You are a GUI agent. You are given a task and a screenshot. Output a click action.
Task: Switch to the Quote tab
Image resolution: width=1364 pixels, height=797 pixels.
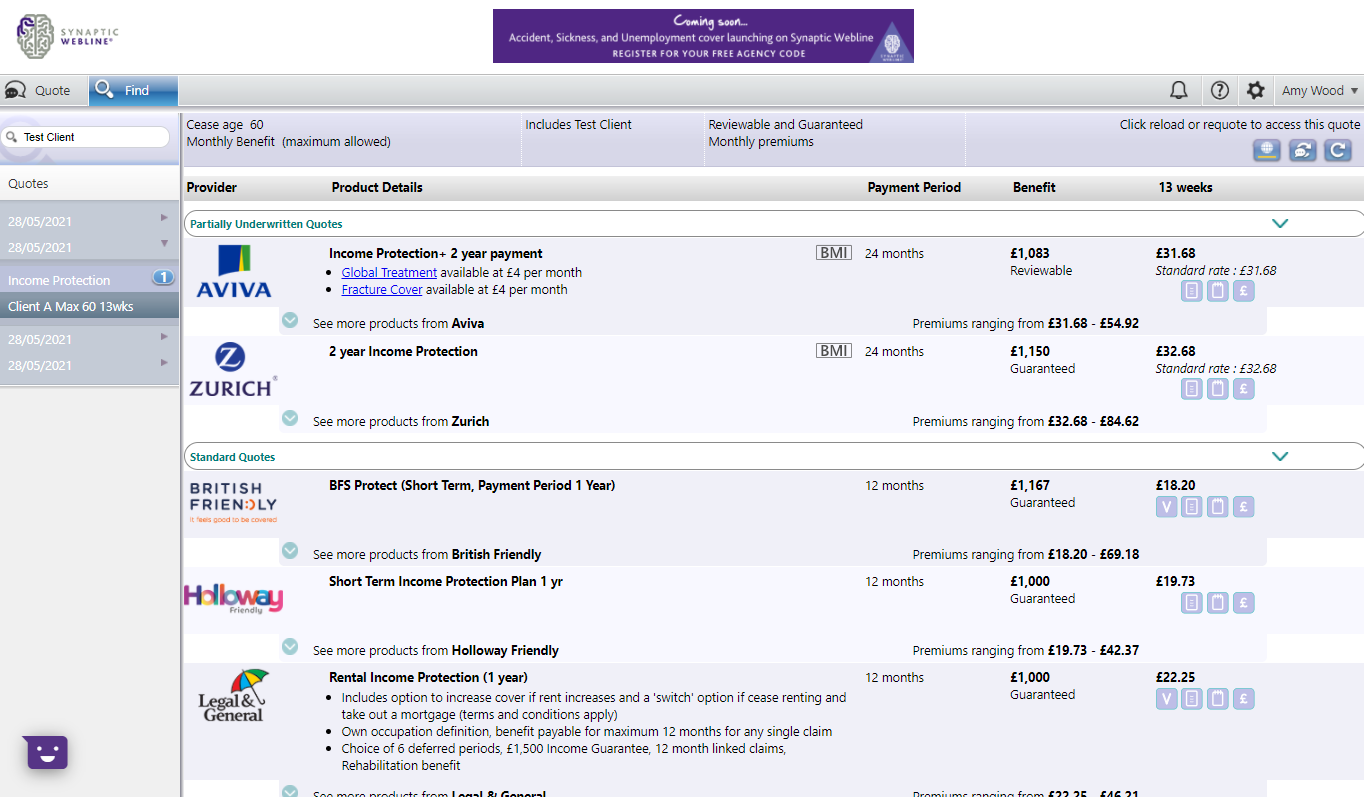point(44,90)
